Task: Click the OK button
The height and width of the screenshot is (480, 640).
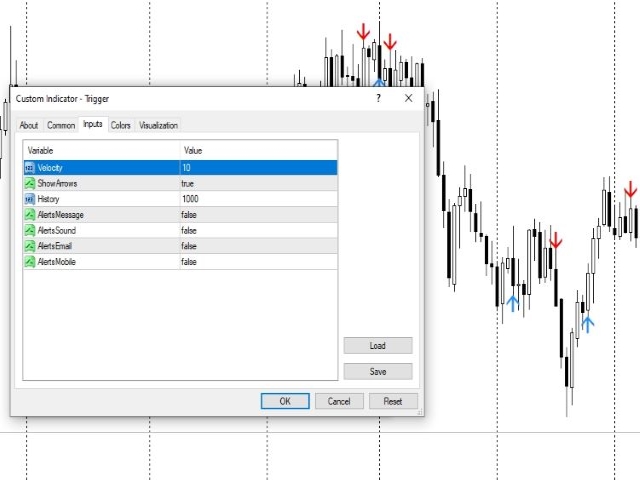Action: tap(285, 401)
